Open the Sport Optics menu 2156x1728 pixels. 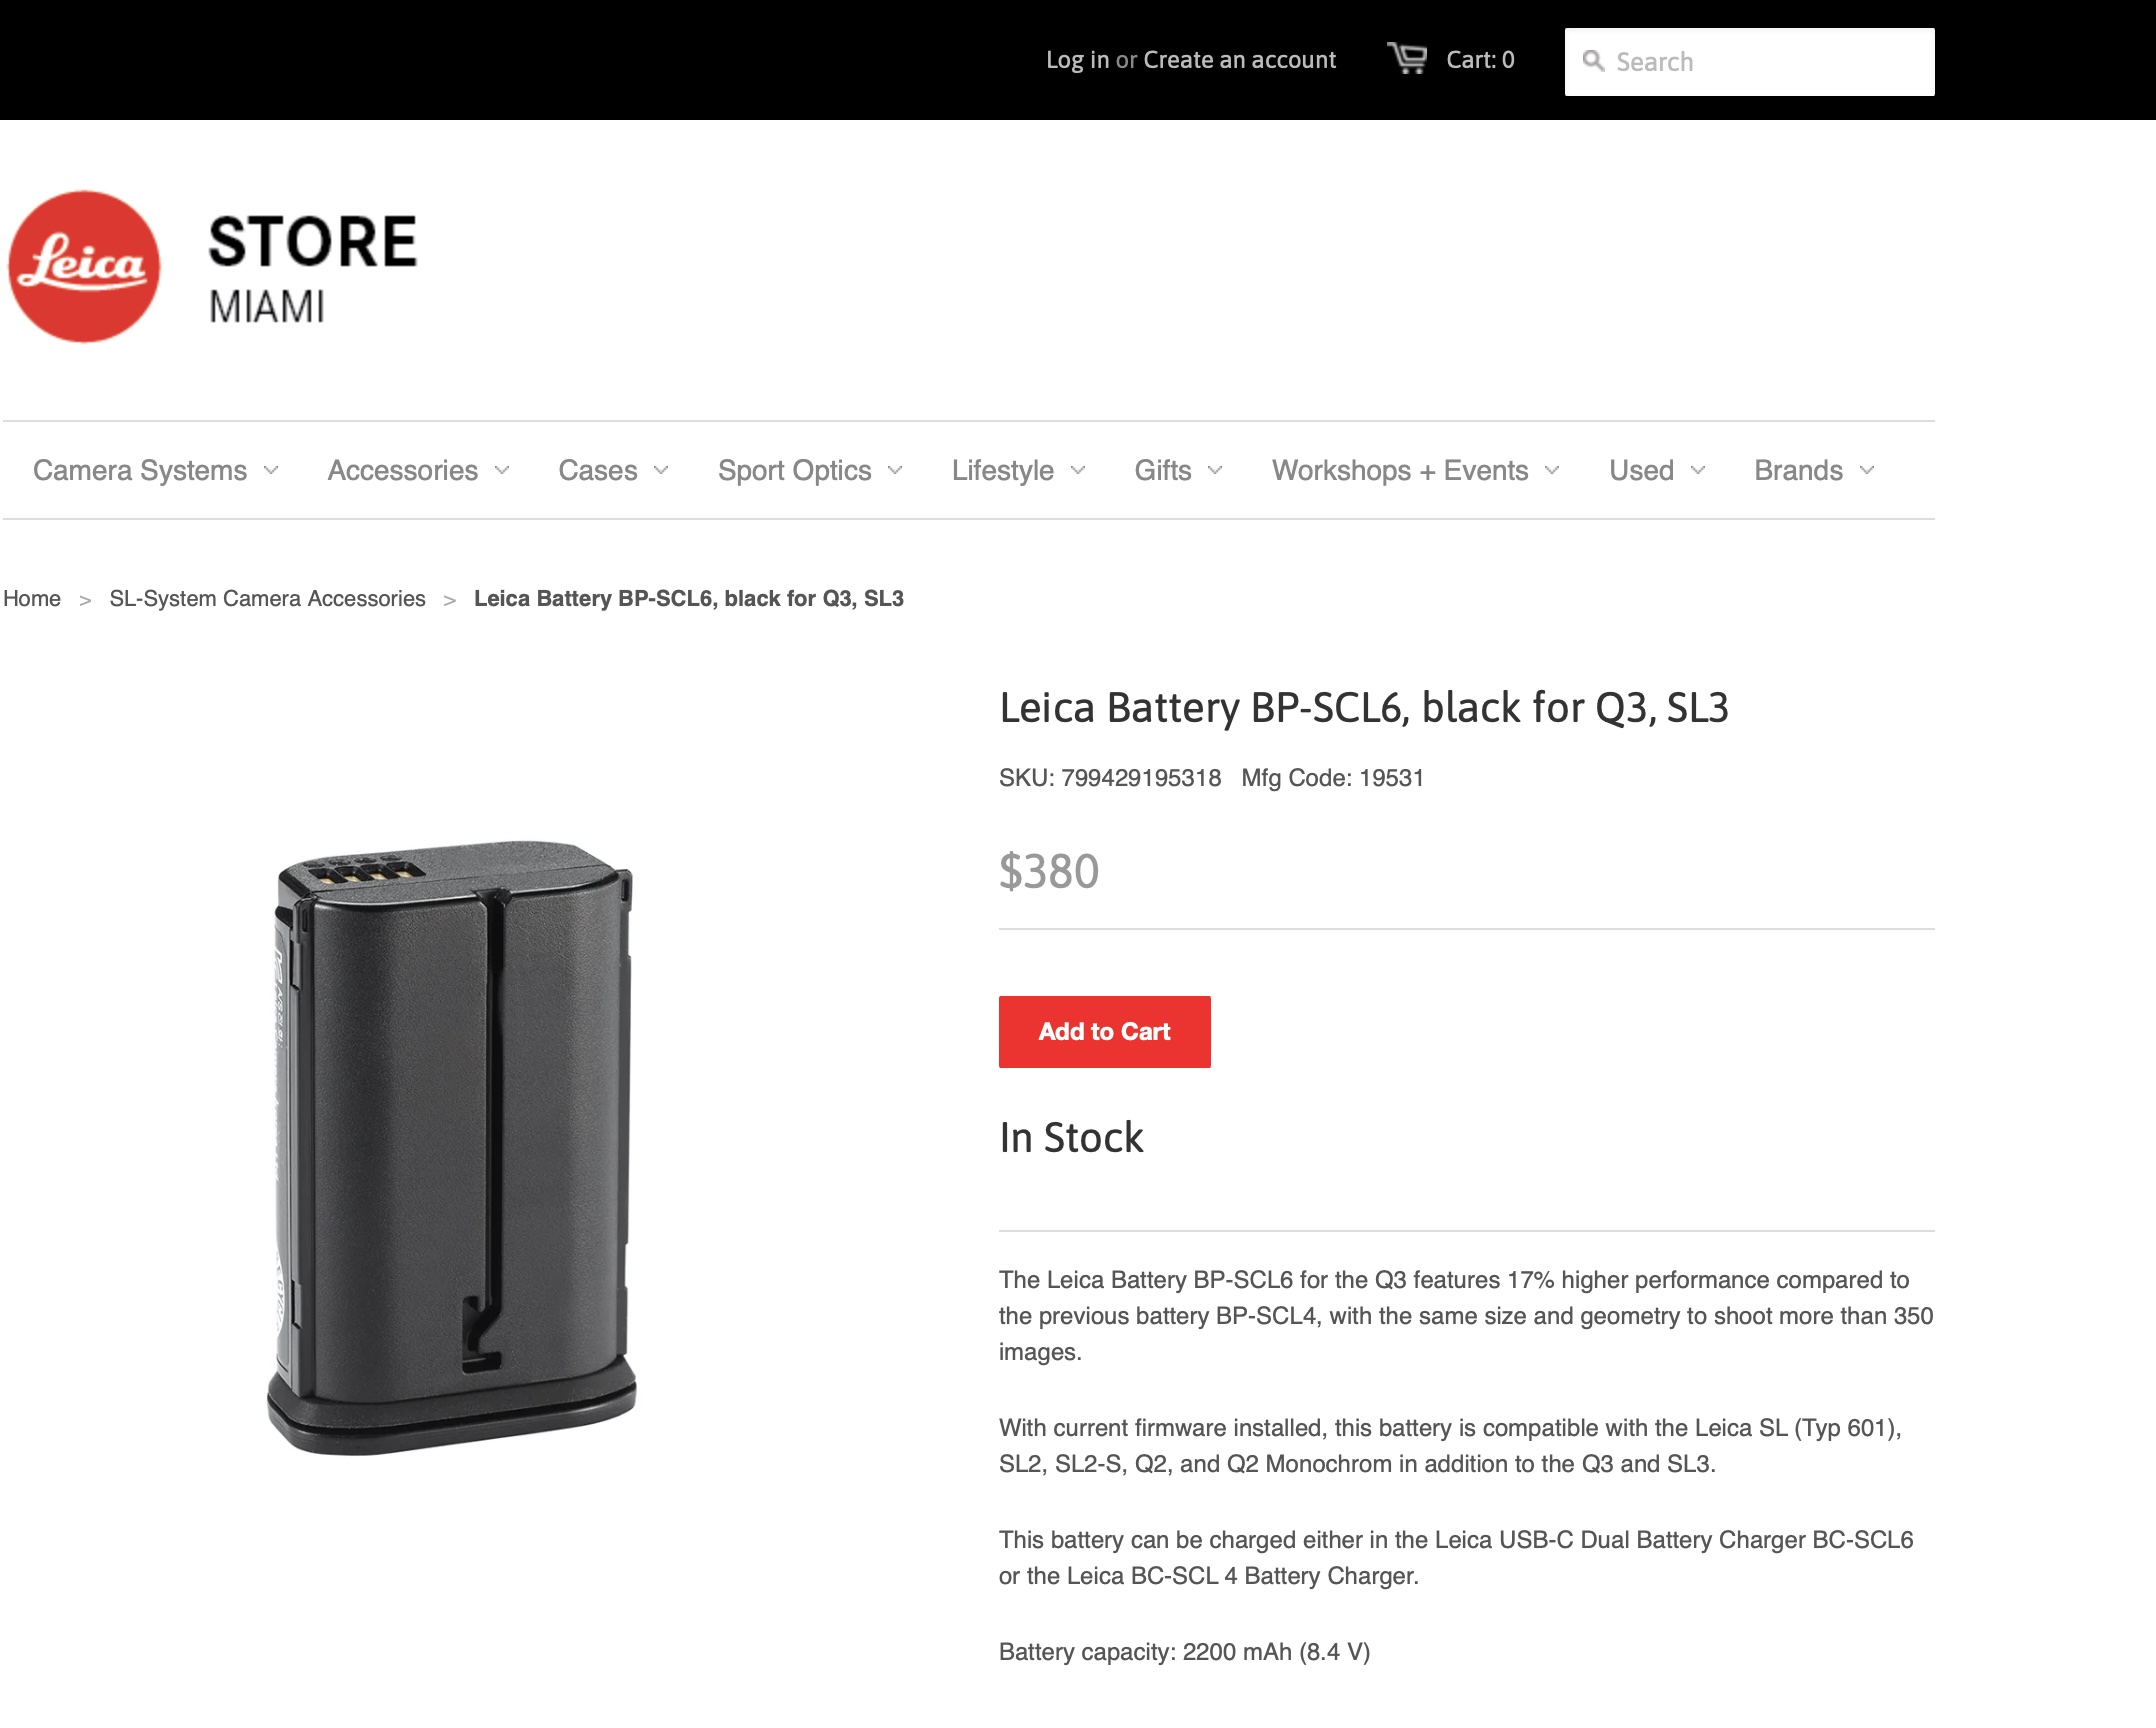(x=810, y=470)
